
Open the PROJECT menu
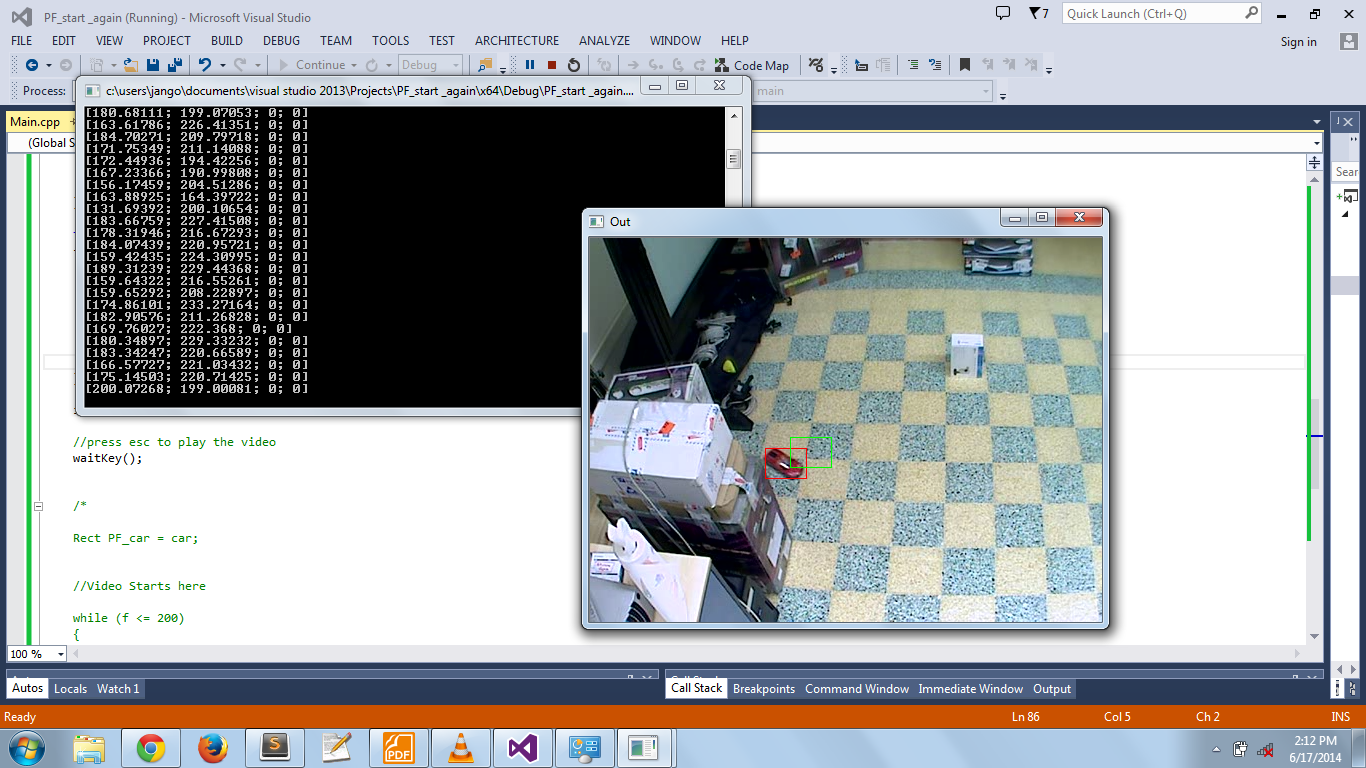(167, 41)
